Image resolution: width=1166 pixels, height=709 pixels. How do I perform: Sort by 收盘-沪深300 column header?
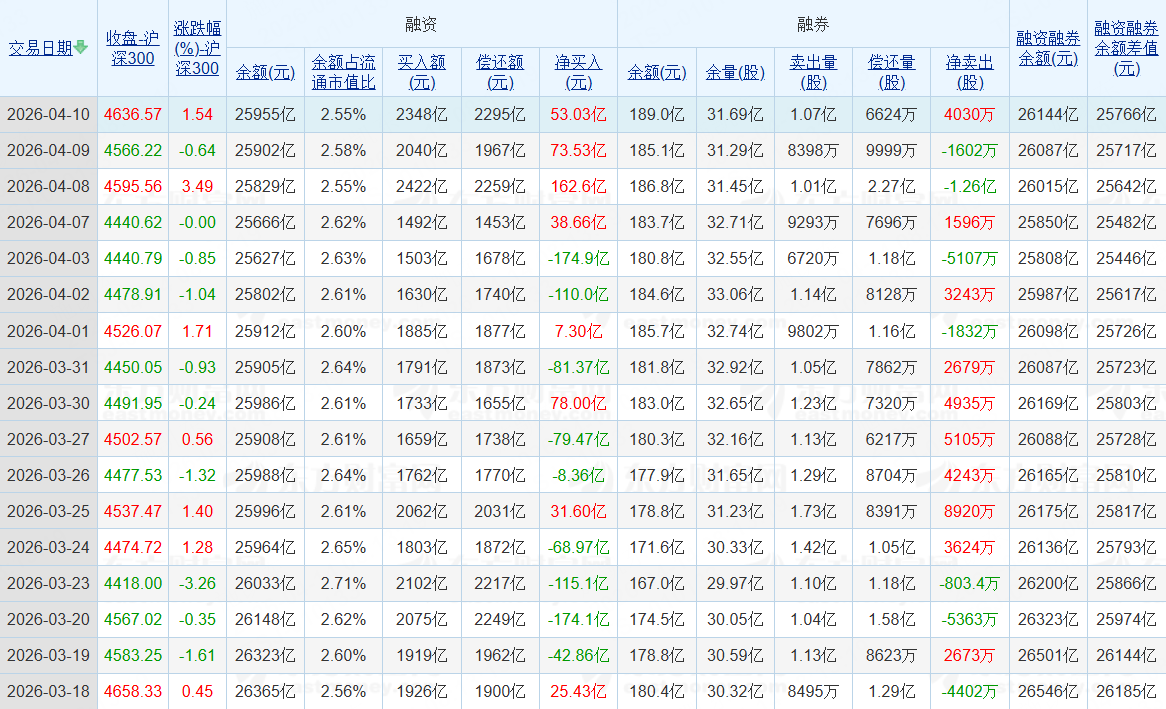[x=132, y=48]
